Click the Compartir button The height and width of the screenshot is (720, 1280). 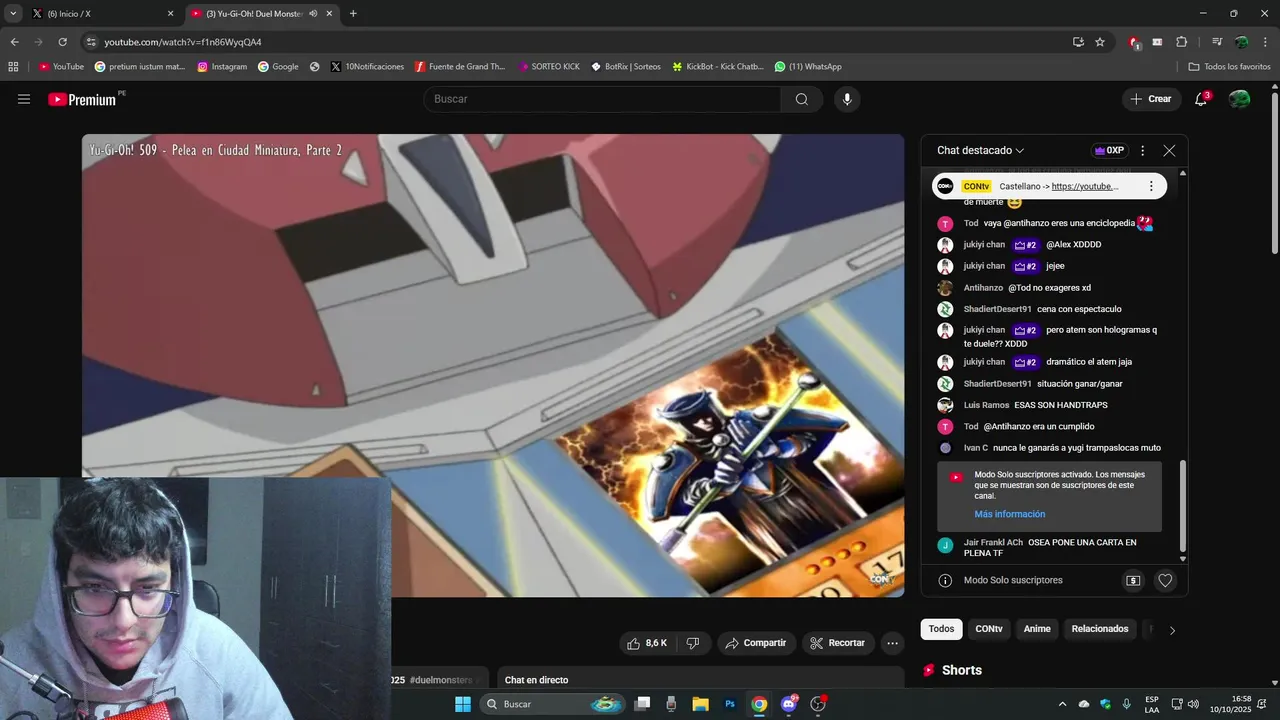756,643
